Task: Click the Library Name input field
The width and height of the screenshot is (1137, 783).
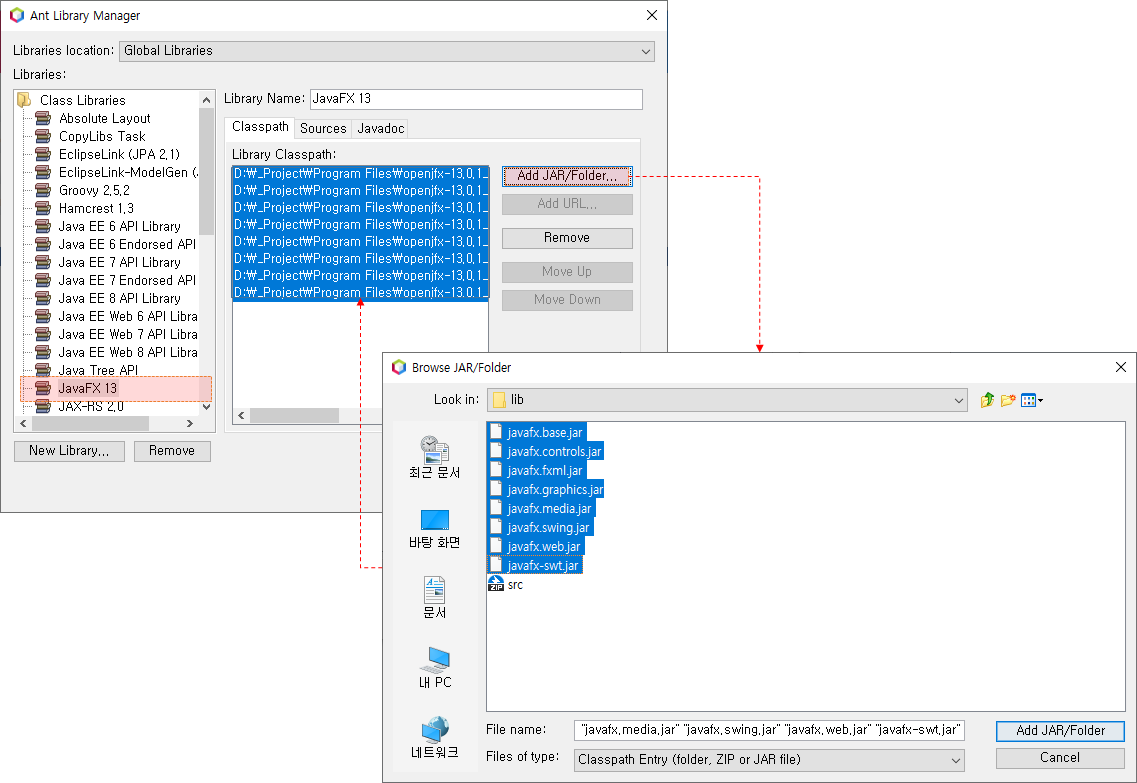Action: (476, 99)
